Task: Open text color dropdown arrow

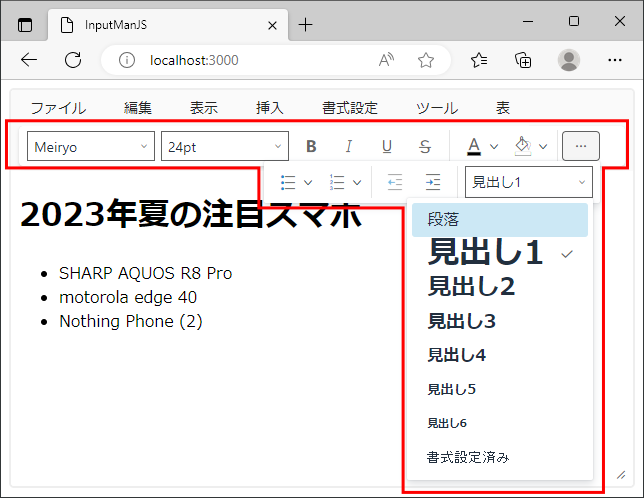Action: [x=494, y=146]
